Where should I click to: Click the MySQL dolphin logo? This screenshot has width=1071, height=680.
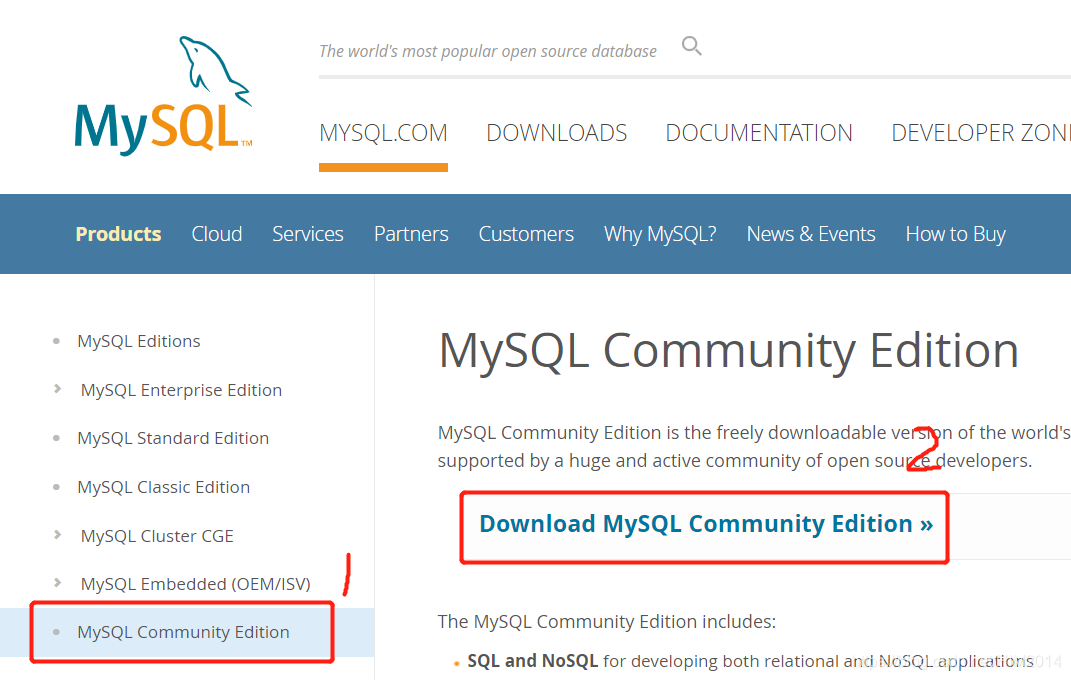(x=163, y=96)
